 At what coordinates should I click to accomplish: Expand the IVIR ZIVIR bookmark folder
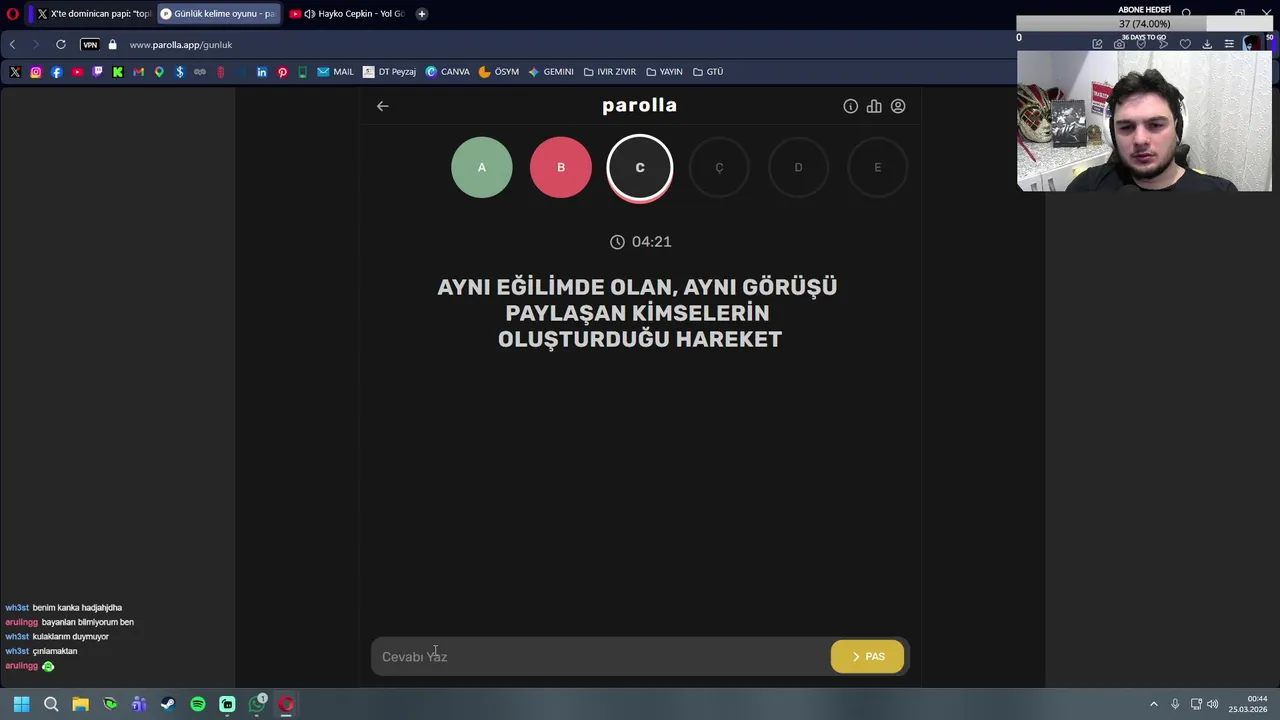[609, 72]
